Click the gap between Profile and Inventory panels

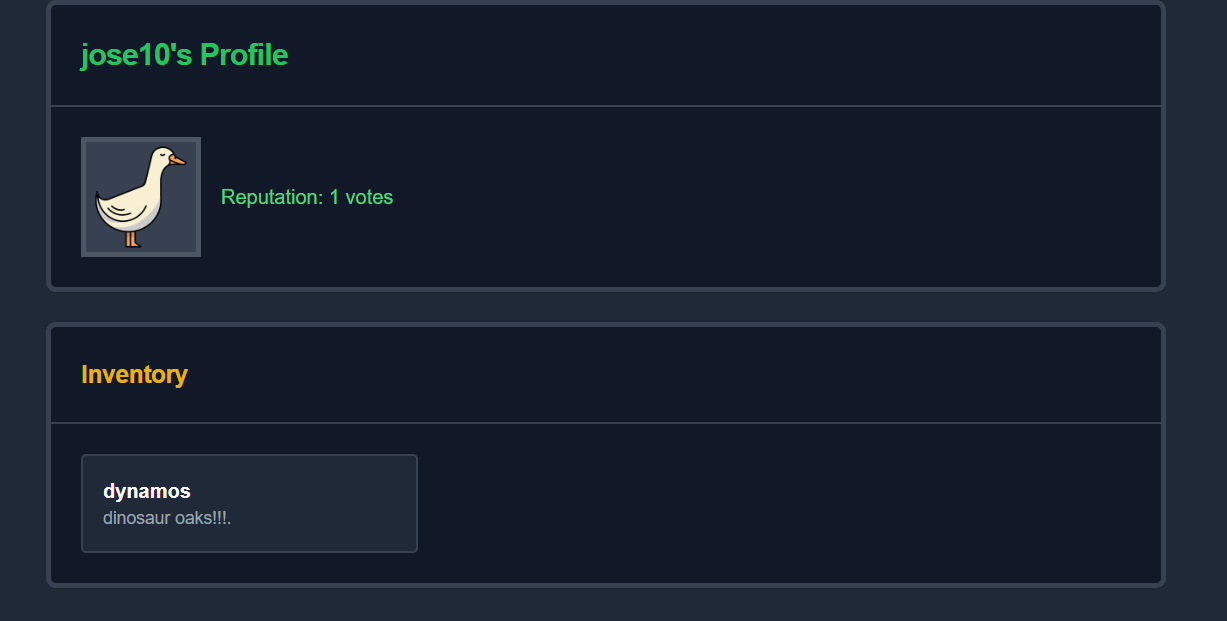point(606,307)
